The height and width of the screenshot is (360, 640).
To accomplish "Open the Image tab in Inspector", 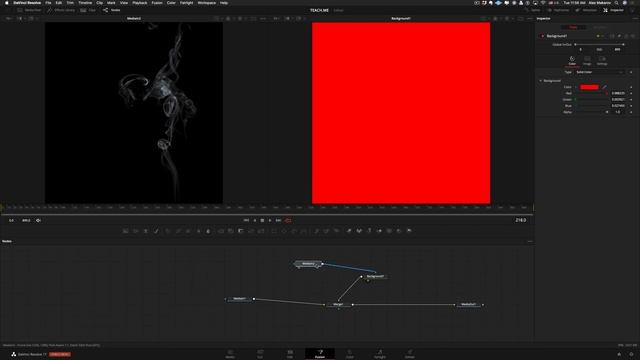I will 587,61.
